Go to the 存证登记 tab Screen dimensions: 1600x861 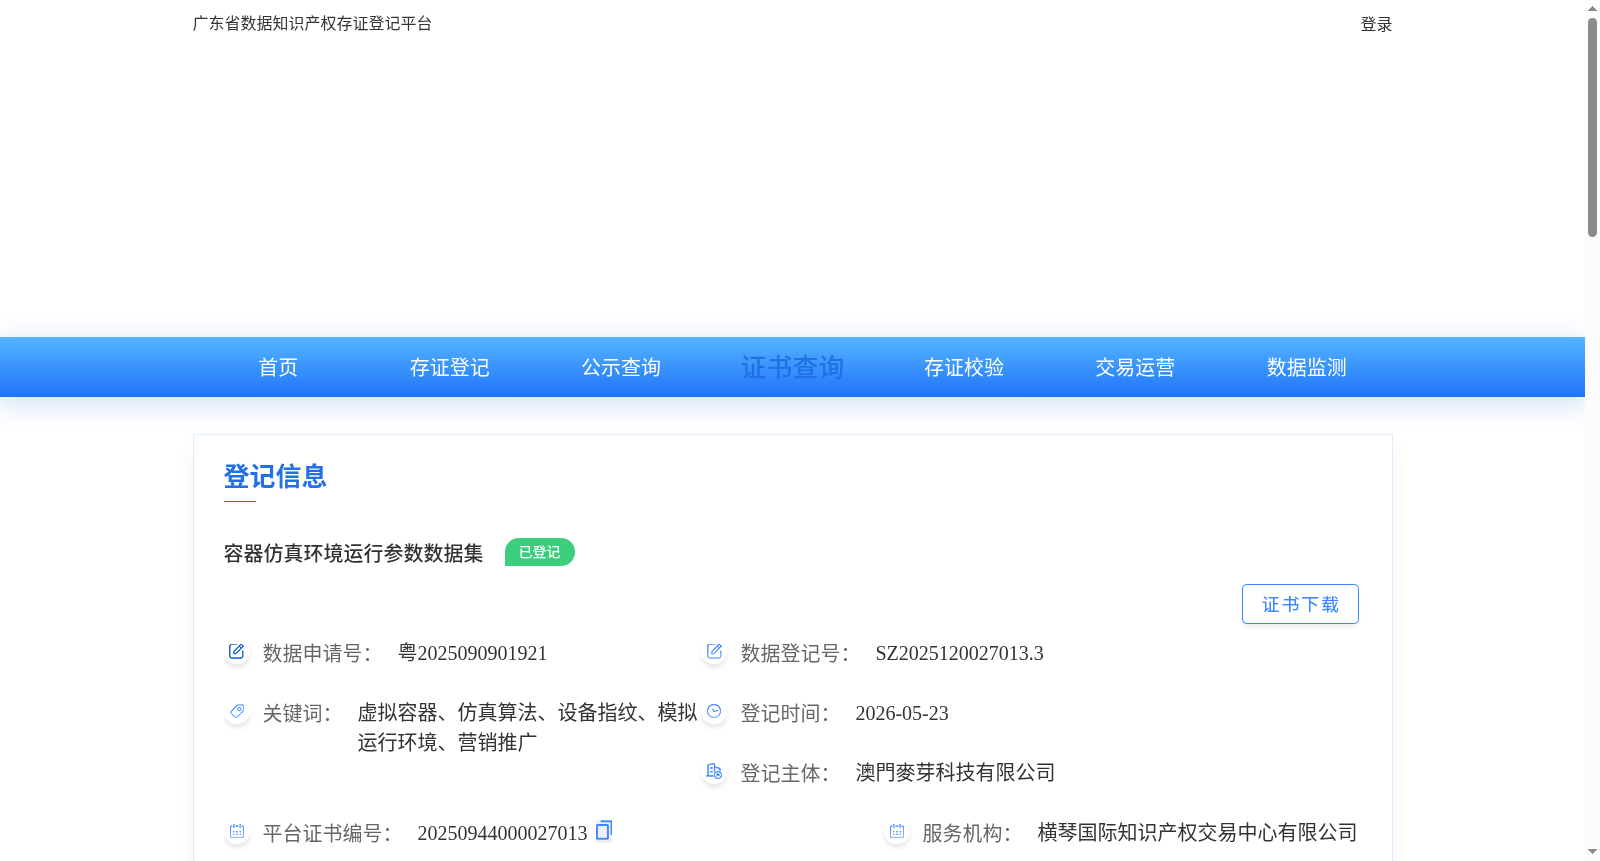450,367
